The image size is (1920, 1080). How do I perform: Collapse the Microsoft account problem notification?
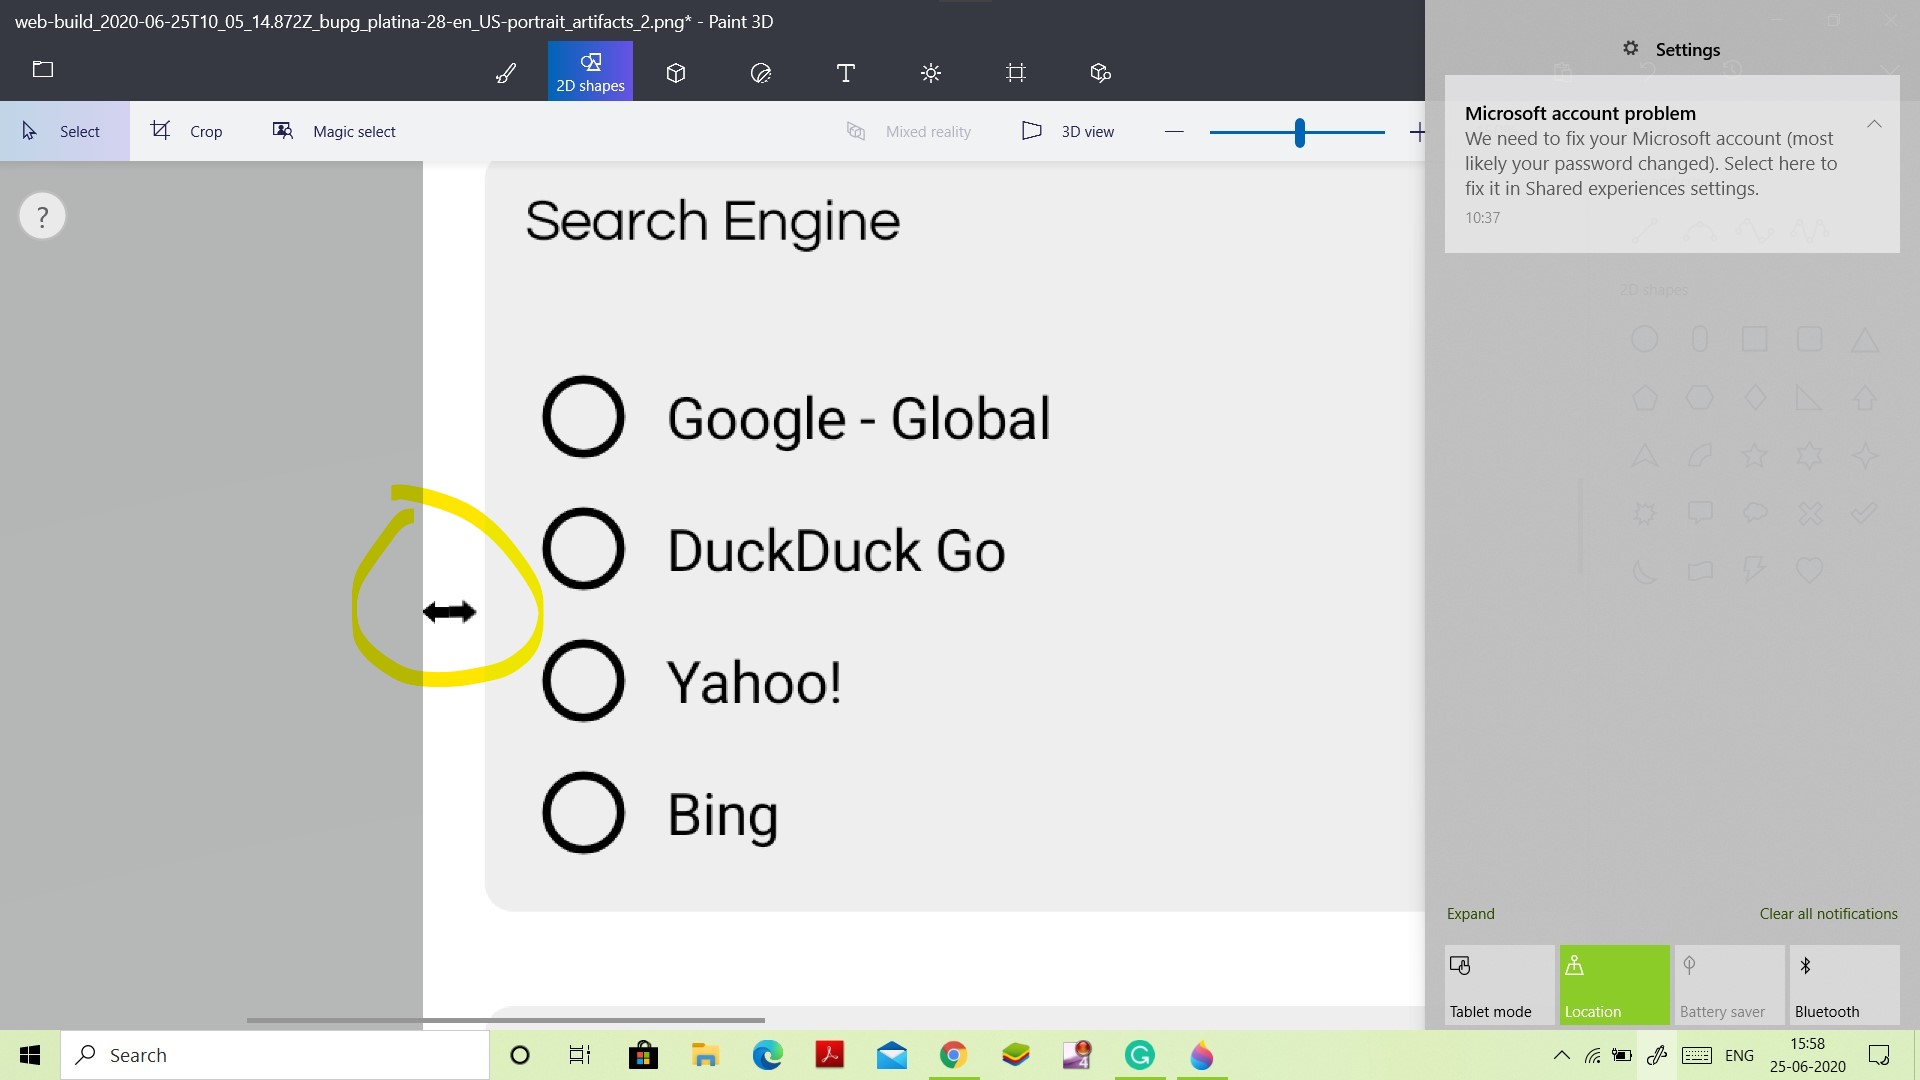pos(1874,124)
